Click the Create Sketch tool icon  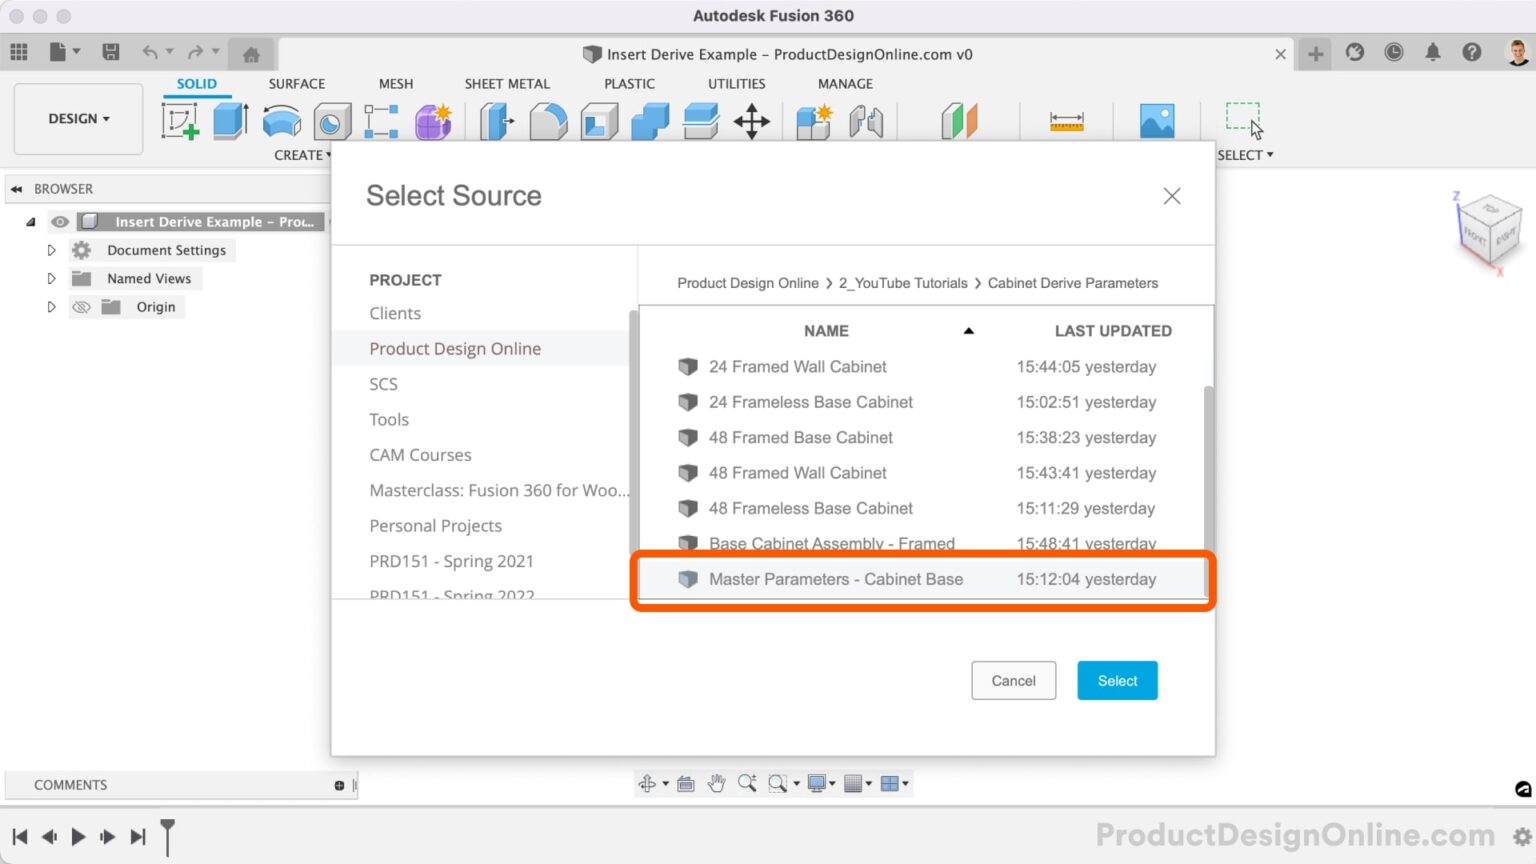pos(180,121)
